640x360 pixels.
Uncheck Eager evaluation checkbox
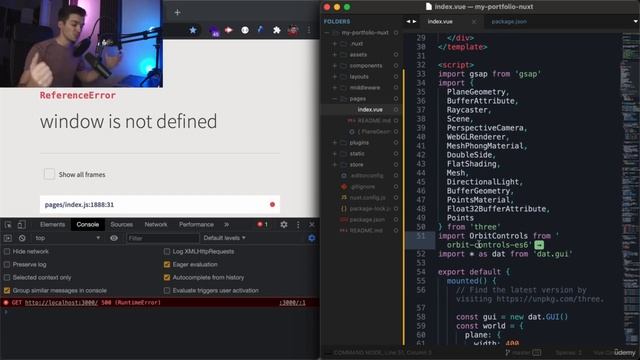click(x=167, y=264)
